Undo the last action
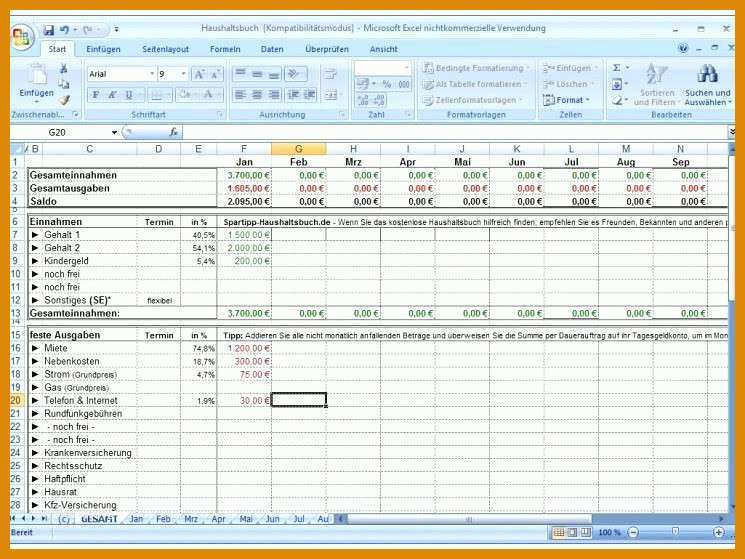The height and width of the screenshot is (559, 745). pyautogui.click(x=65, y=30)
